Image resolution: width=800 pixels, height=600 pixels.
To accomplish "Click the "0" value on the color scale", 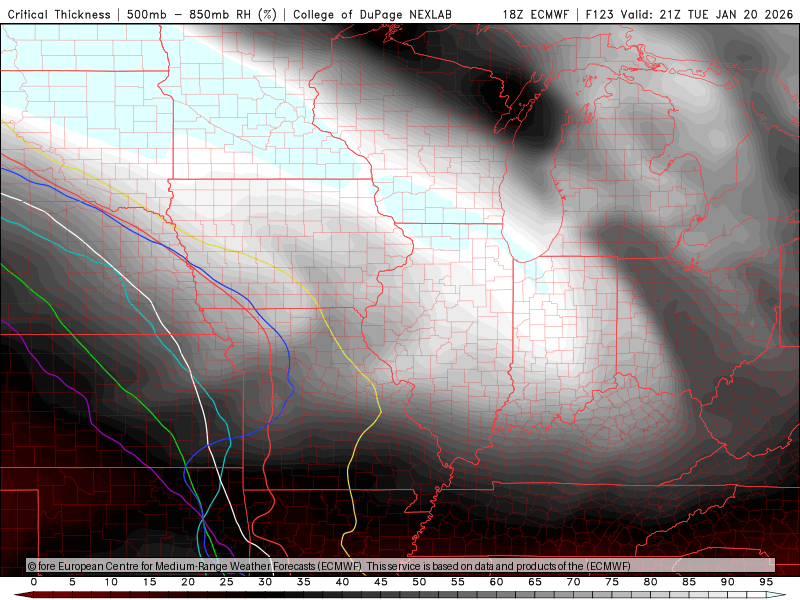I will (x=34, y=582).
